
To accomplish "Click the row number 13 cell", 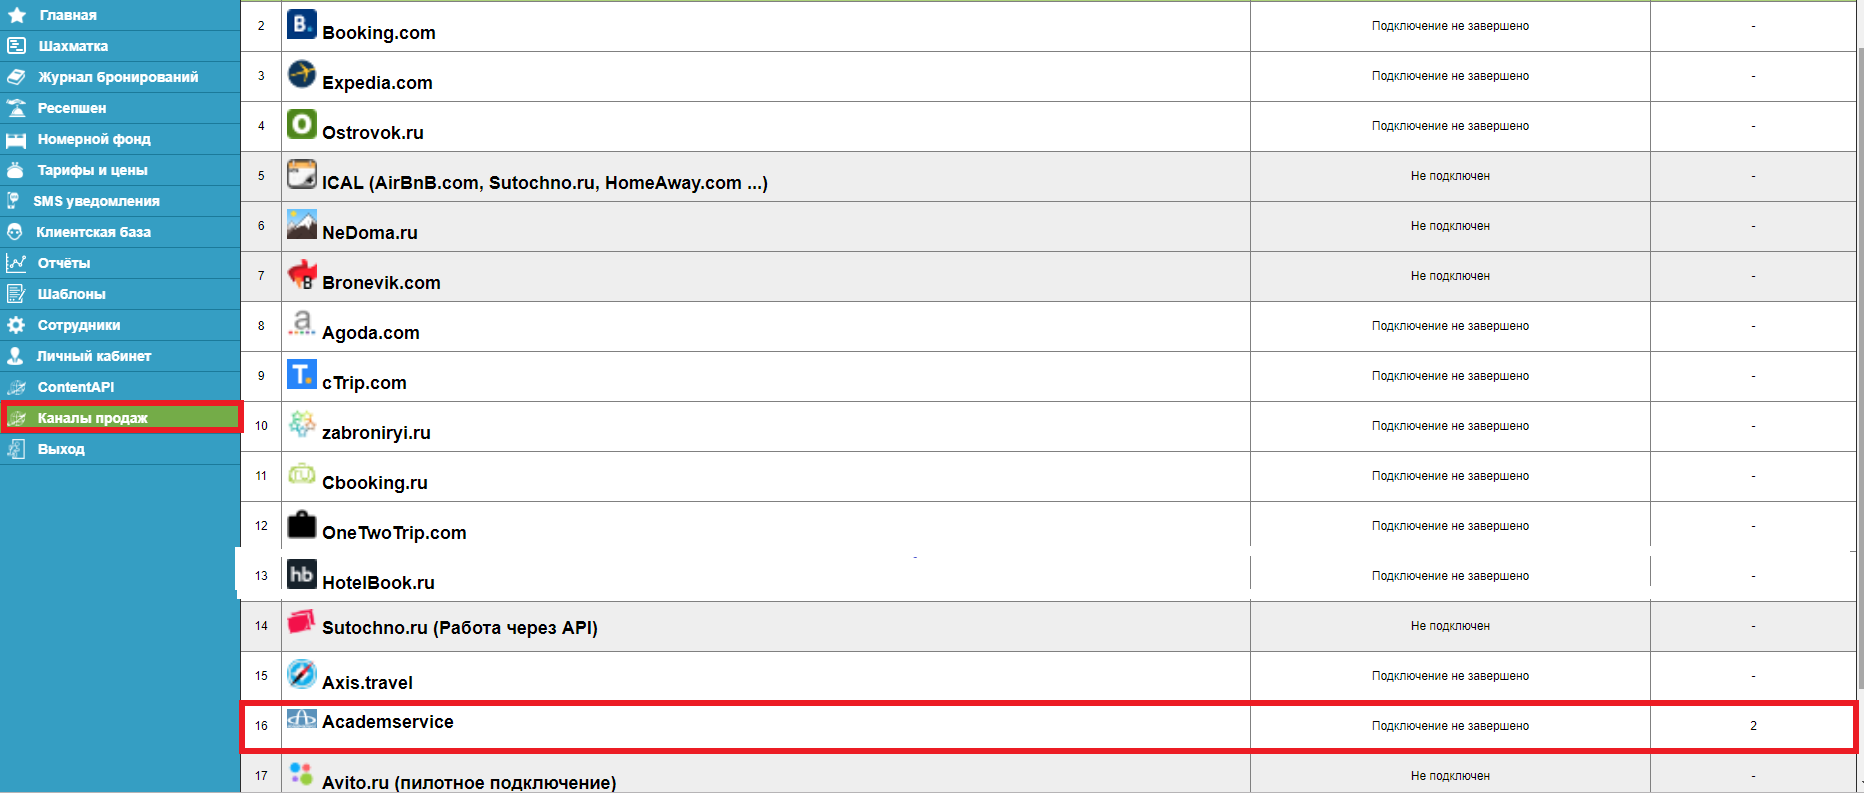I will tap(261, 576).
